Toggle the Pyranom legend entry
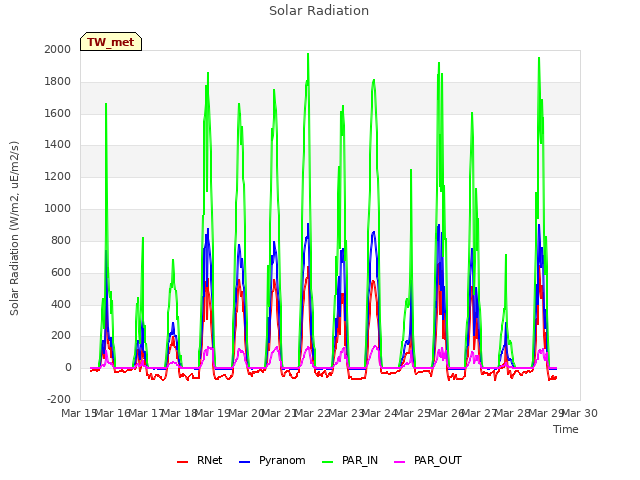This screenshot has height=480, width=640. (272, 460)
